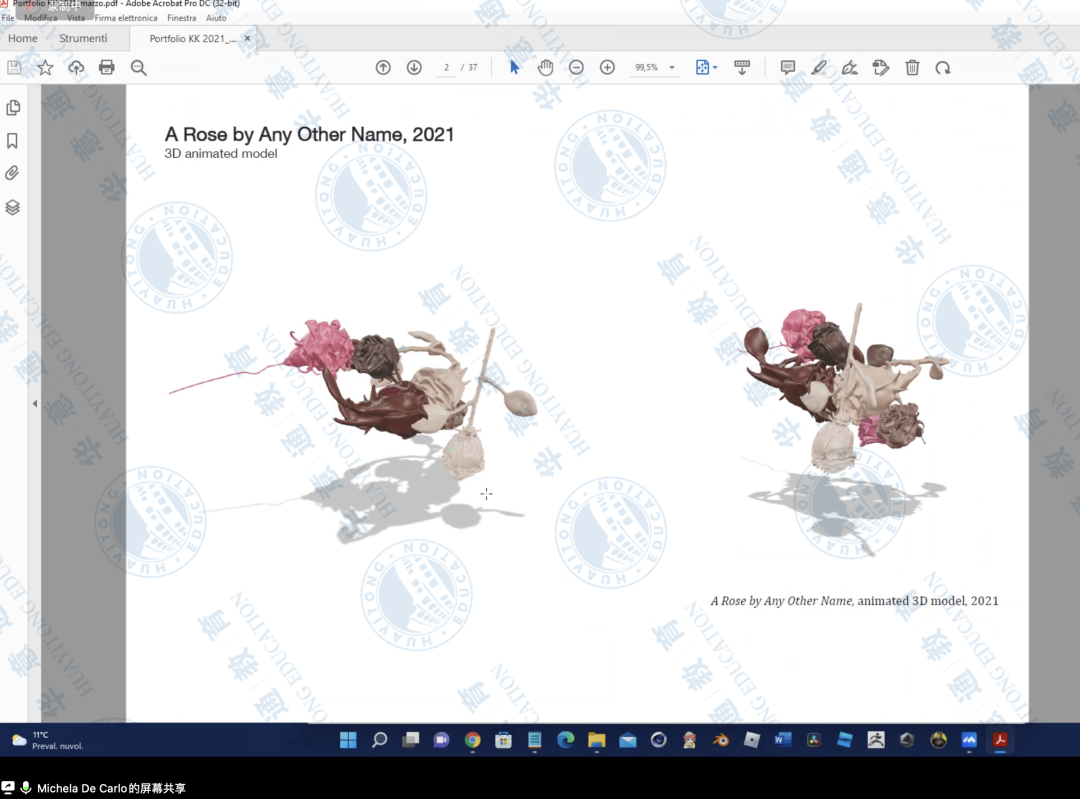
Task: Open the Vista menu
Action: pos(76,18)
